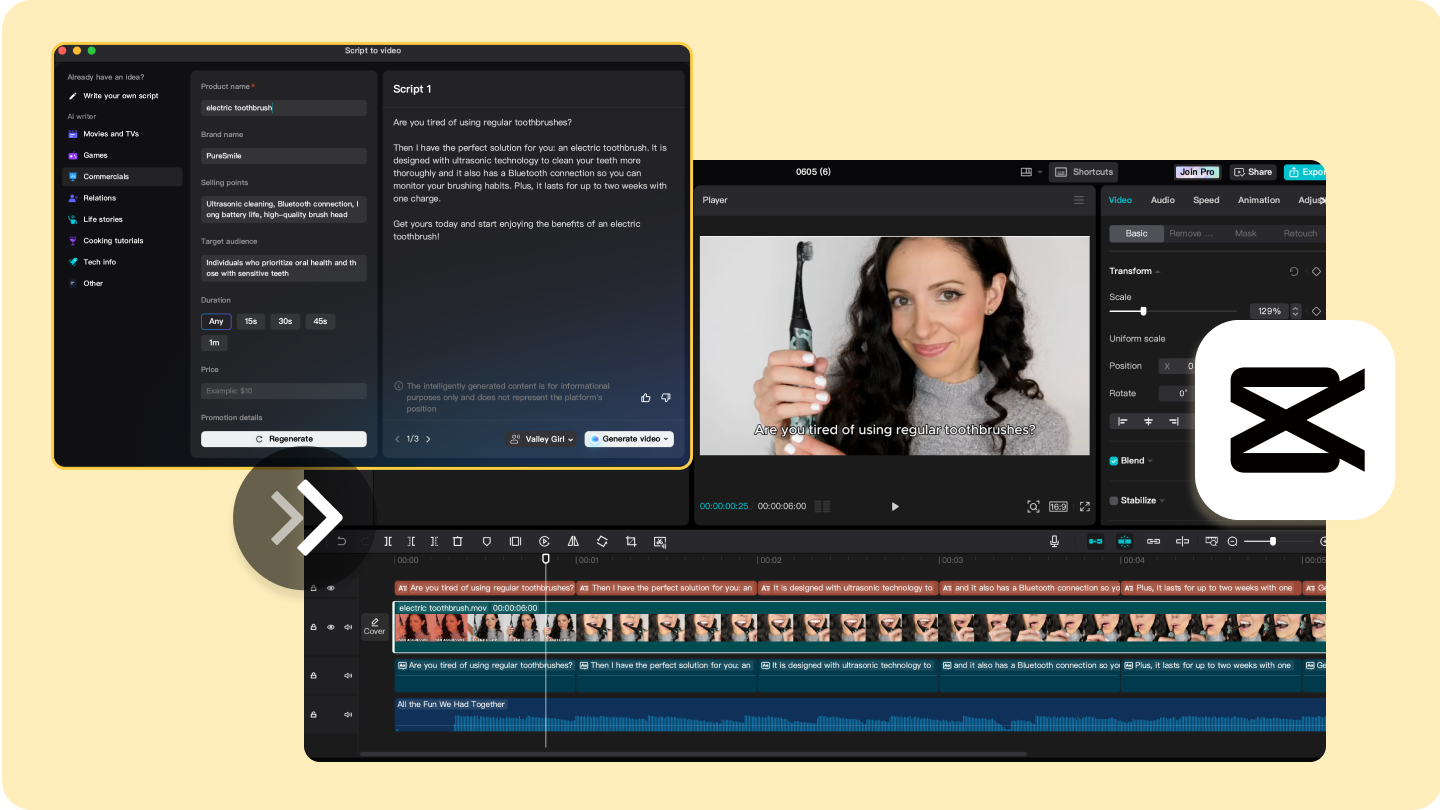Select the Rotate clip icon
Image resolution: width=1440 pixels, height=810 pixels.
[602, 541]
